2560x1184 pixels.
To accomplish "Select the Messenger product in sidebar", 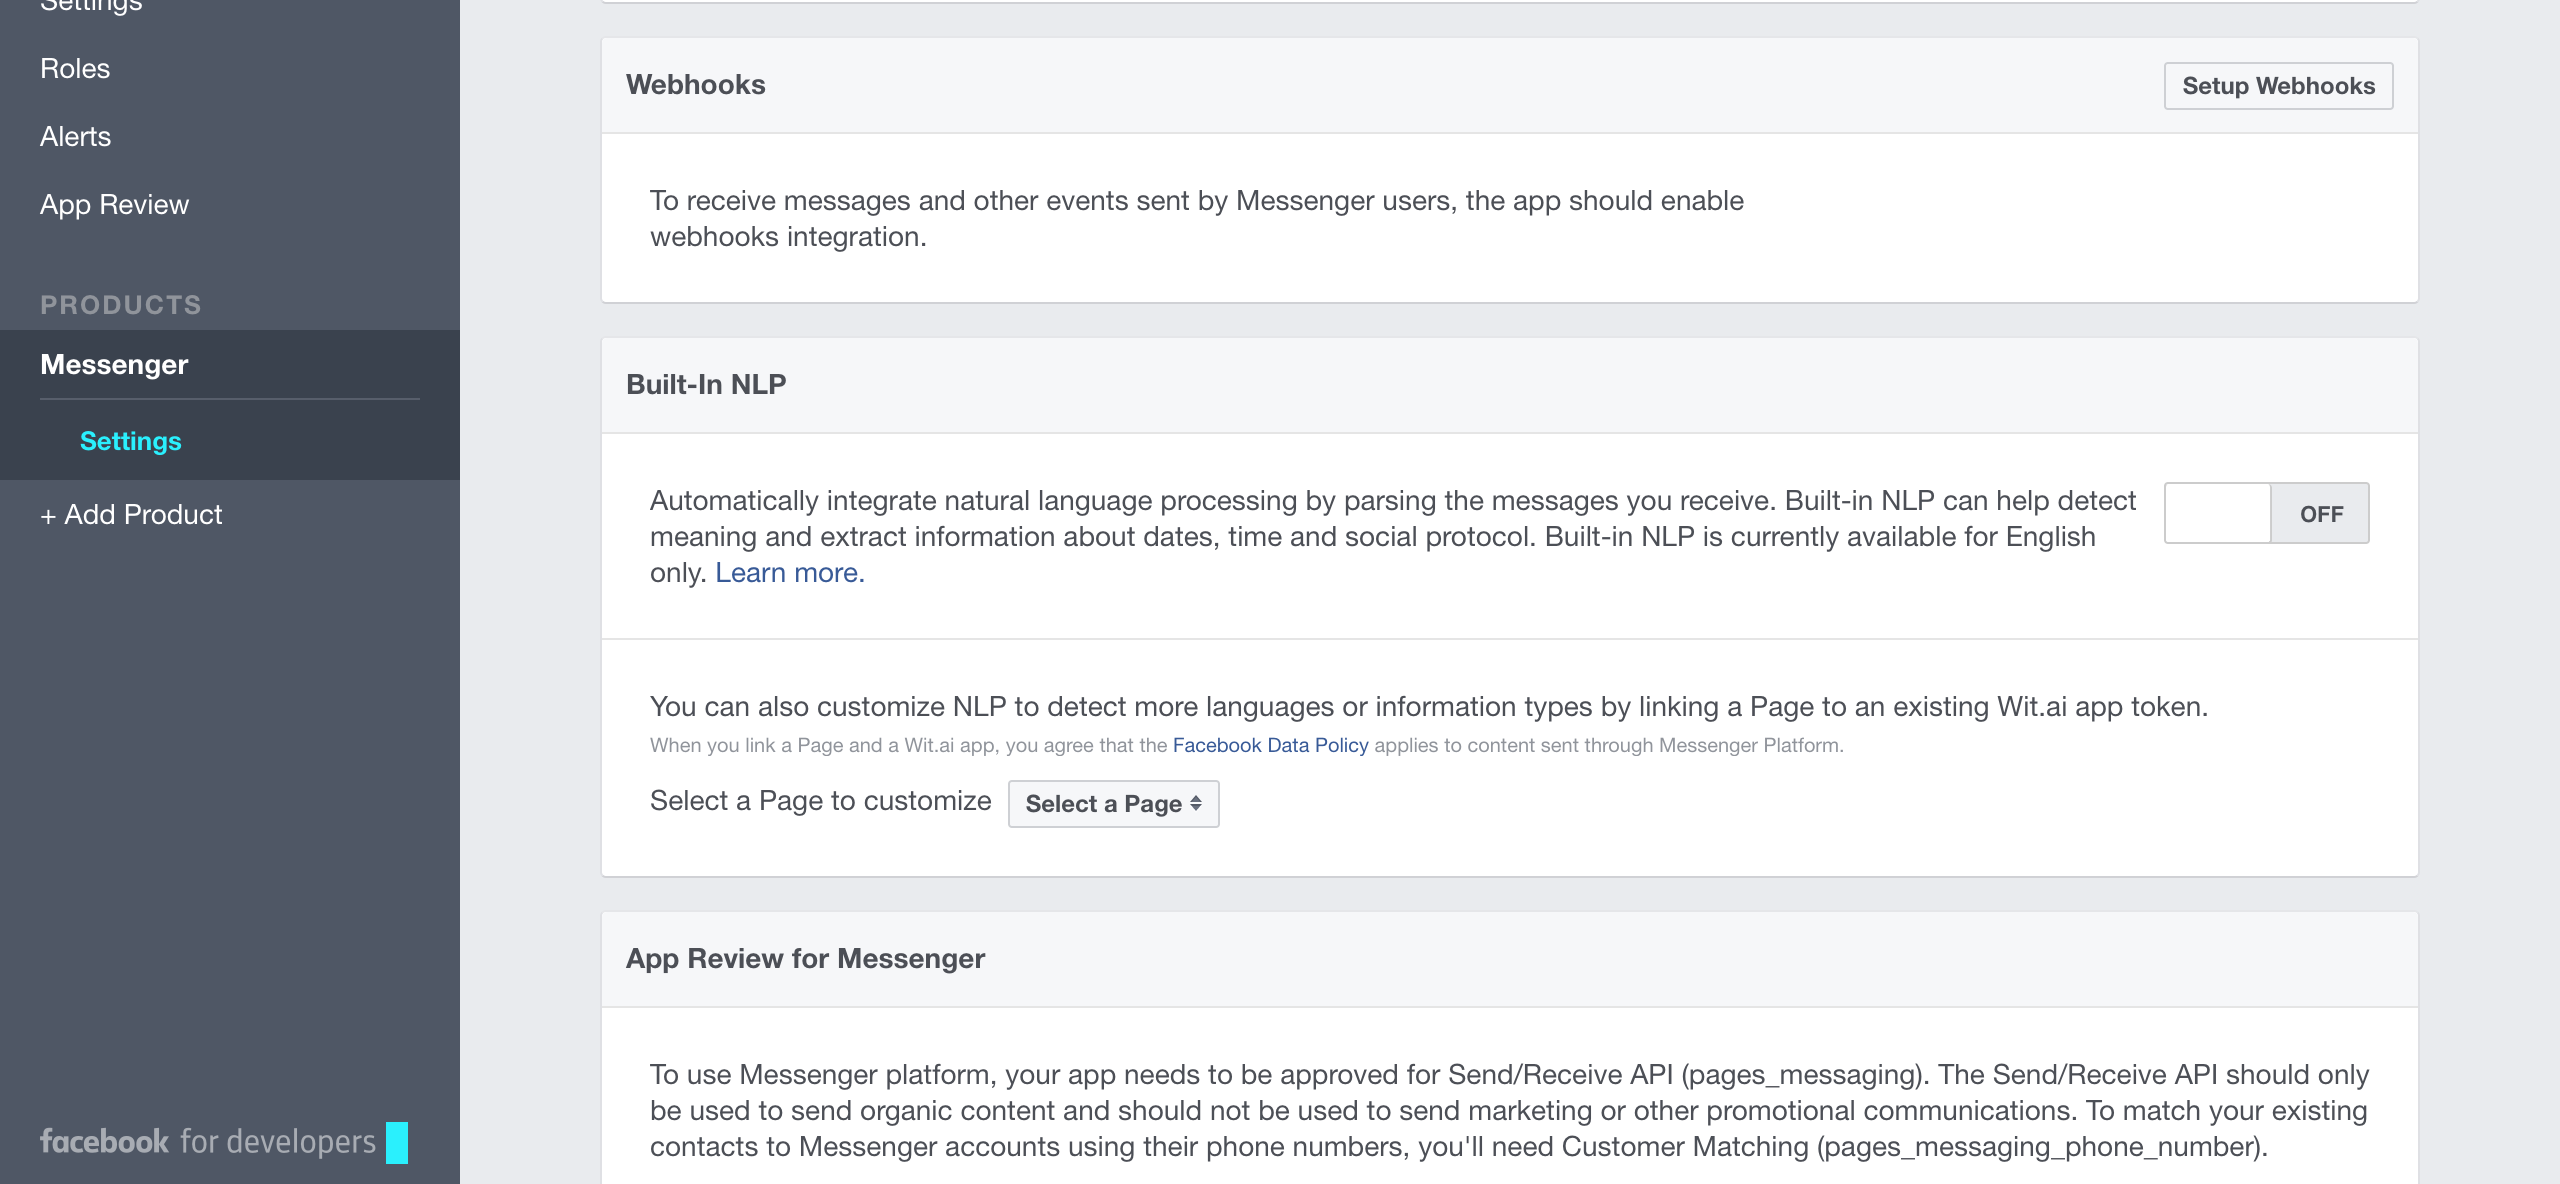I will tap(114, 364).
